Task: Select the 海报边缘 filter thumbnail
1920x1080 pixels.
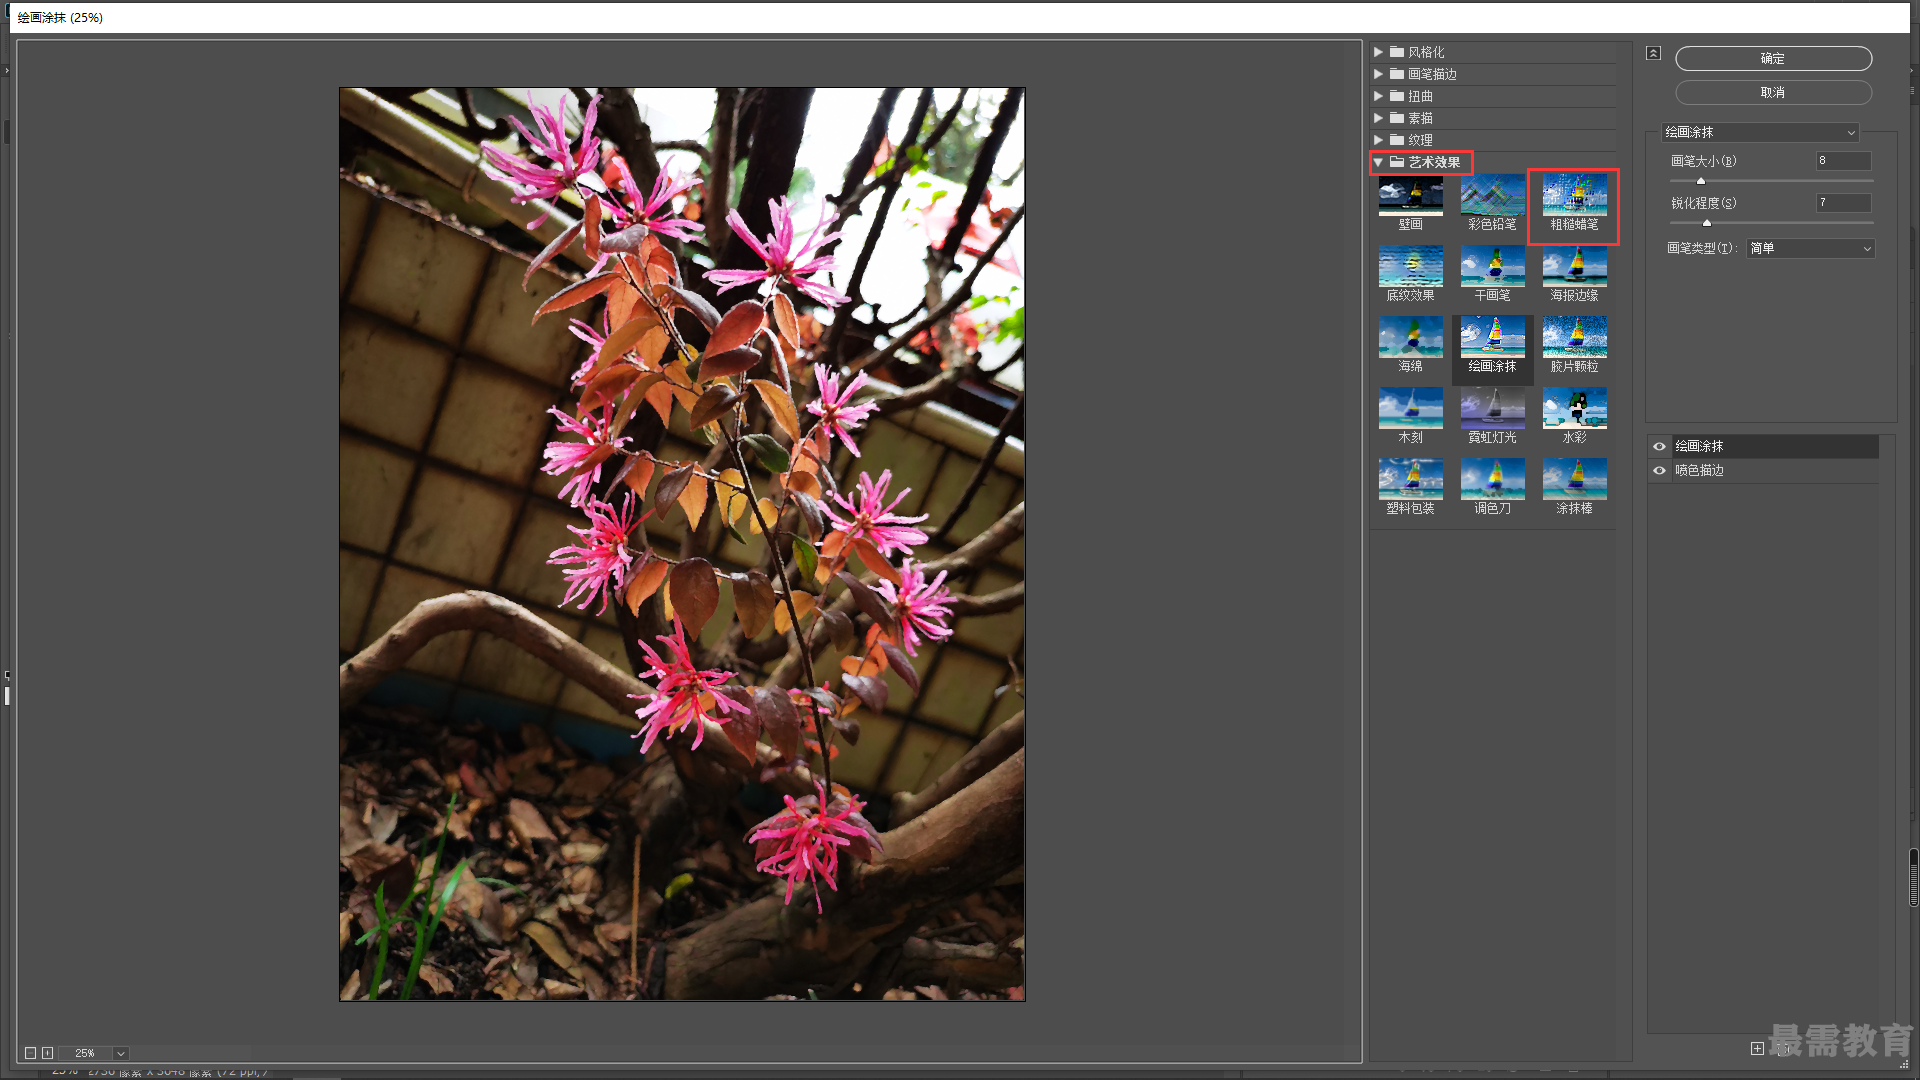Action: 1574,267
